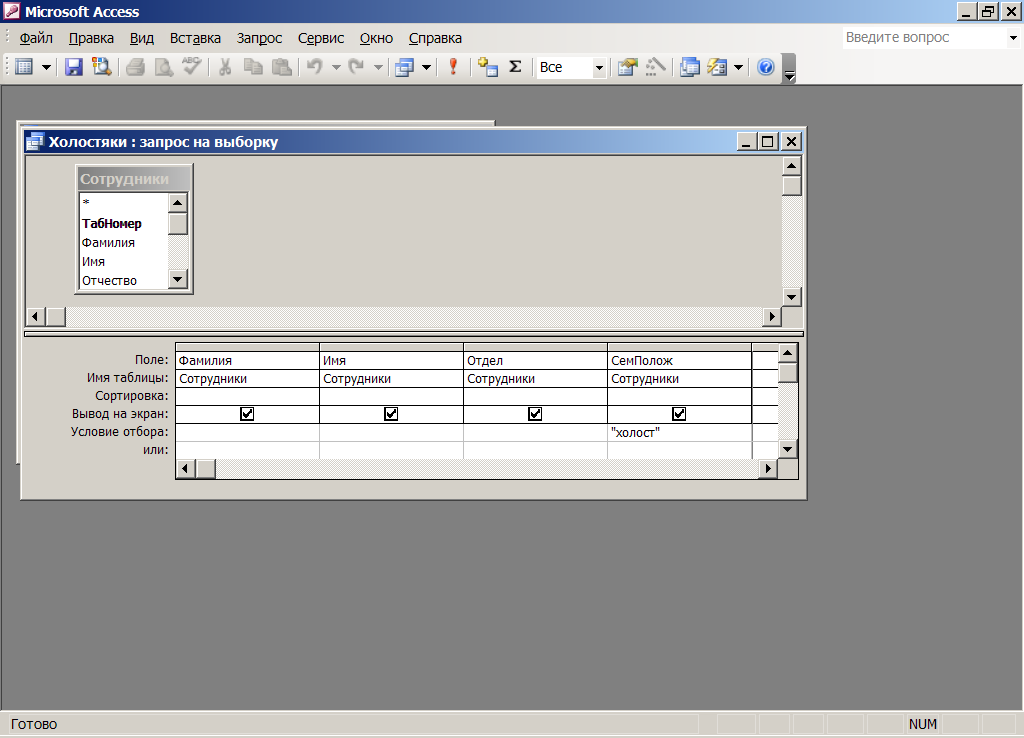Click the 'Введите вопрос' help box
The width and height of the screenshot is (1024, 738).
(924, 37)
